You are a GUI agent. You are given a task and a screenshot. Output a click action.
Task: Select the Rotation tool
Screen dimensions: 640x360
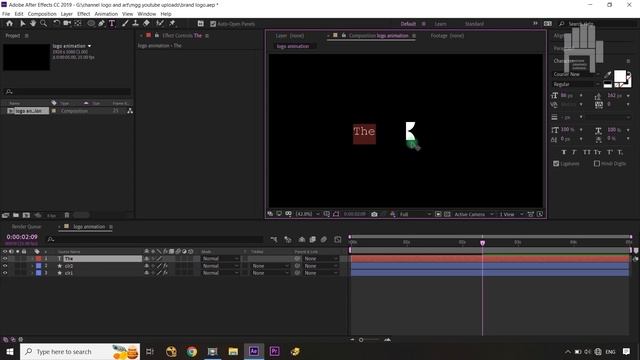[56, 24]
